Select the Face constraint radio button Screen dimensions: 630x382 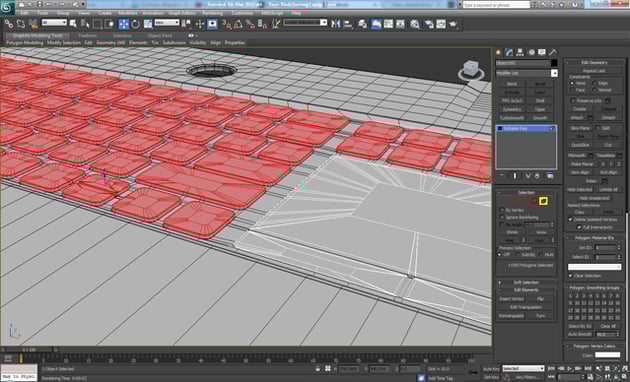pyautogui.click(x=572, y=90)
